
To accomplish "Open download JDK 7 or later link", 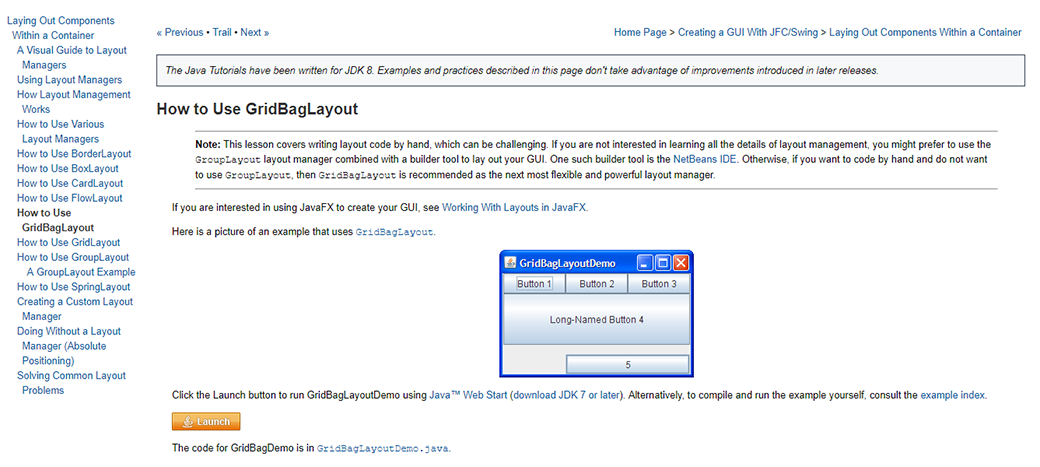I will click(x=567, y=395).
